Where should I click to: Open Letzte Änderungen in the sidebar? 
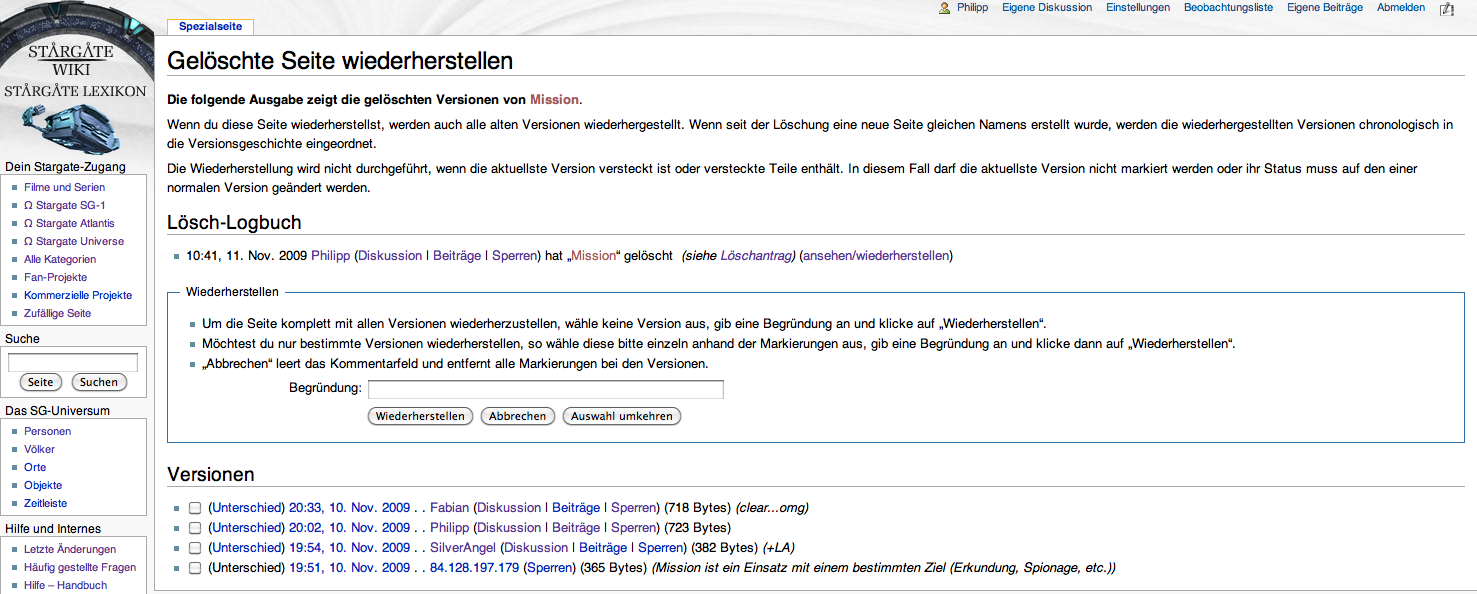[x=70, y=550]
